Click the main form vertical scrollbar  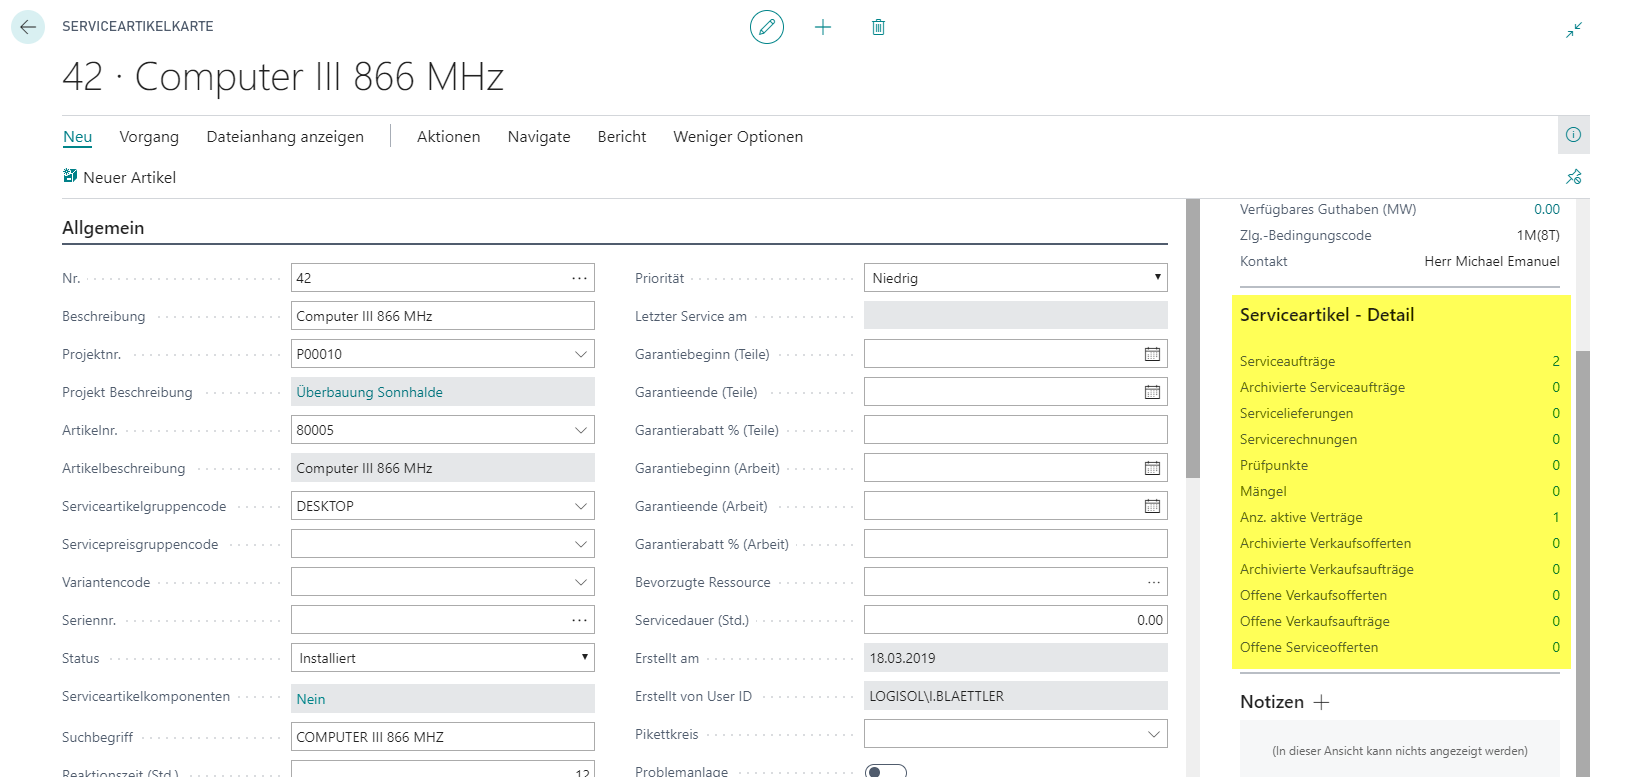coord(1193,338)
